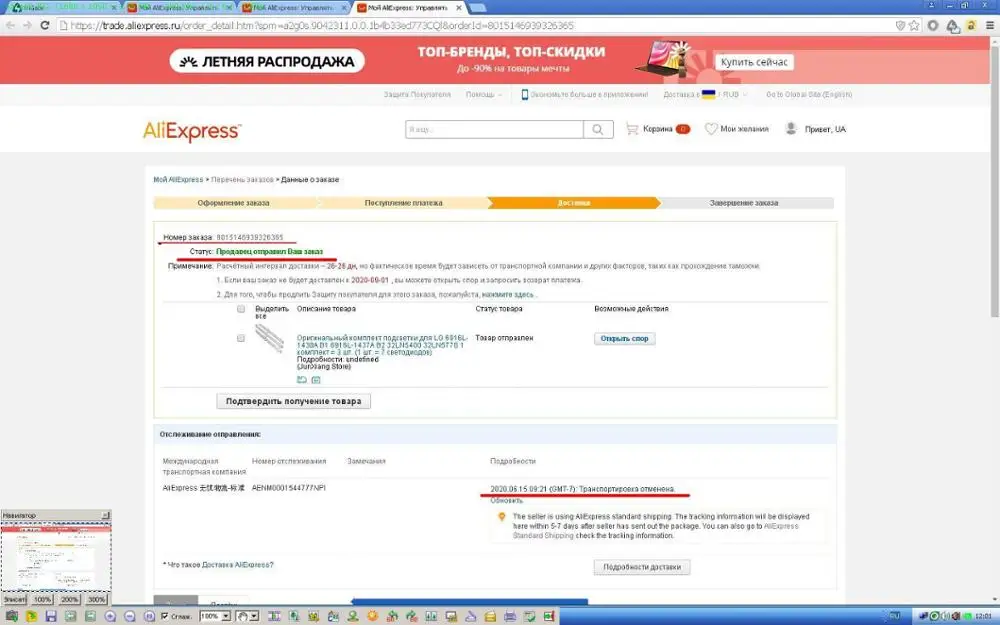This screenshot has width=1000, height=625.
Task: Click the system tray clock
Action: 983,616
